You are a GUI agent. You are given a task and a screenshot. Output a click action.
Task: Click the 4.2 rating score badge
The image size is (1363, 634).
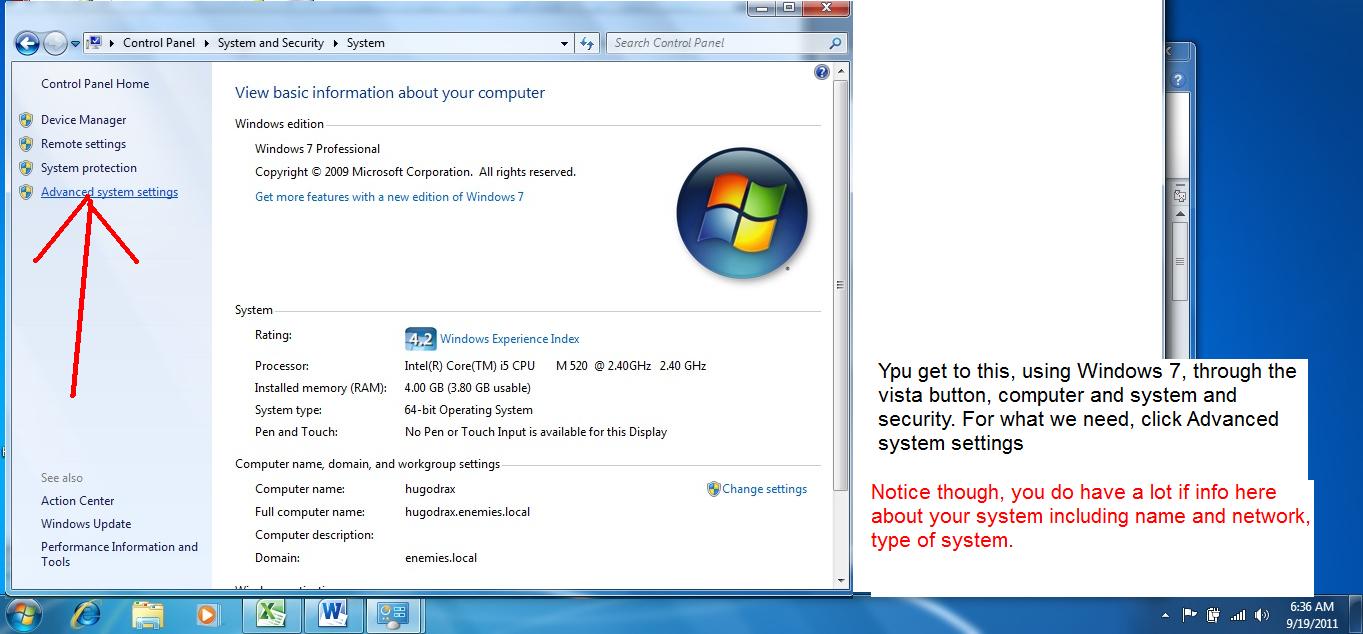tap(420, 339)
